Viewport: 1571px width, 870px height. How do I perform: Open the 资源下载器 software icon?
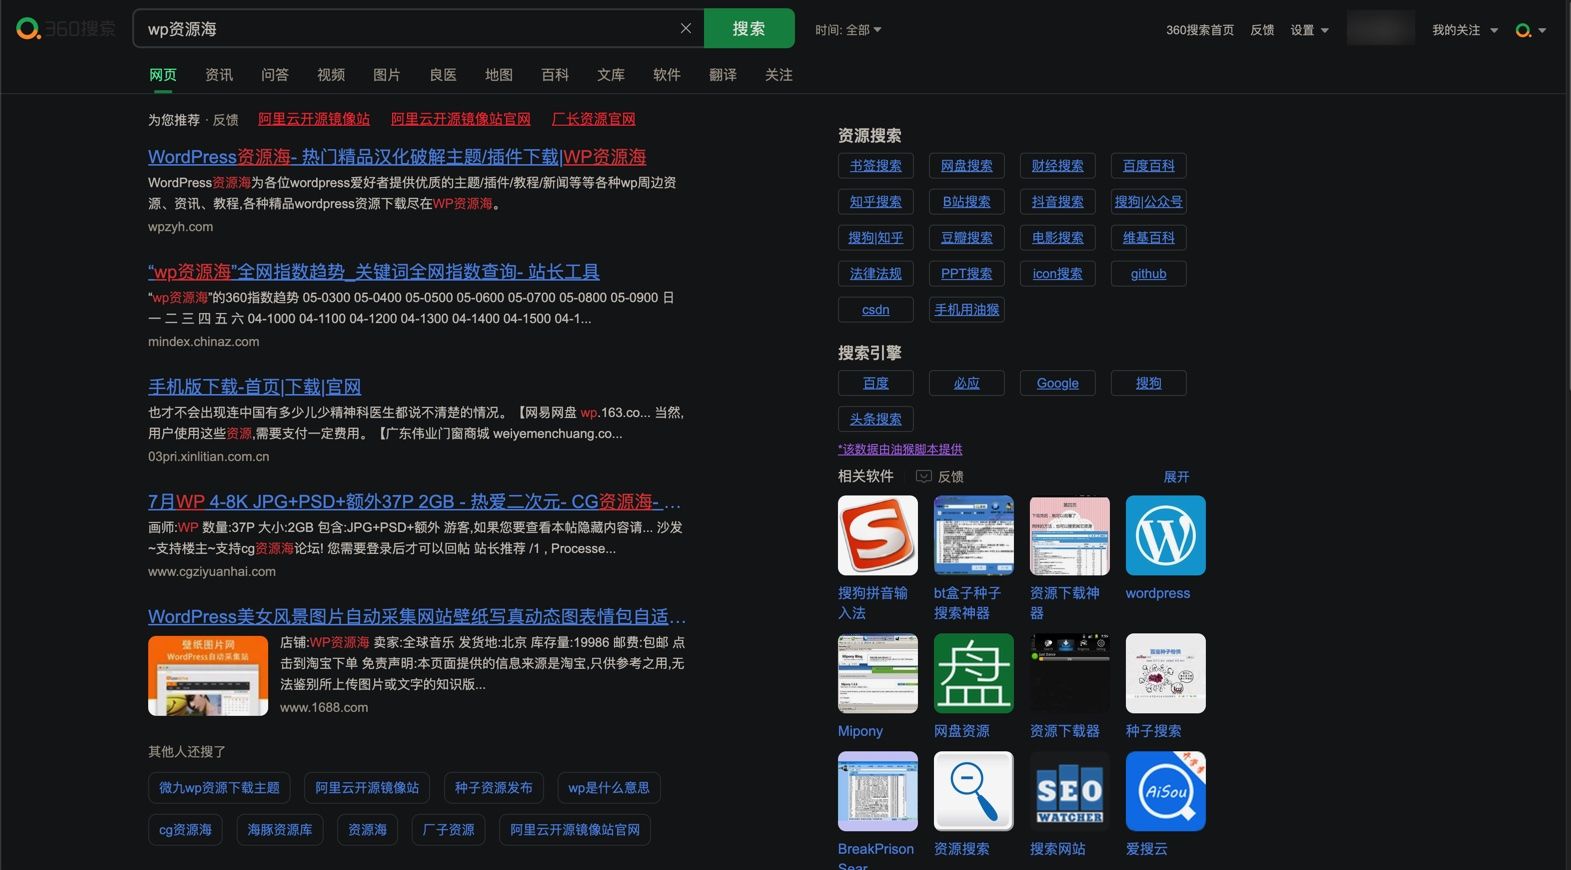coord(1069,673)
